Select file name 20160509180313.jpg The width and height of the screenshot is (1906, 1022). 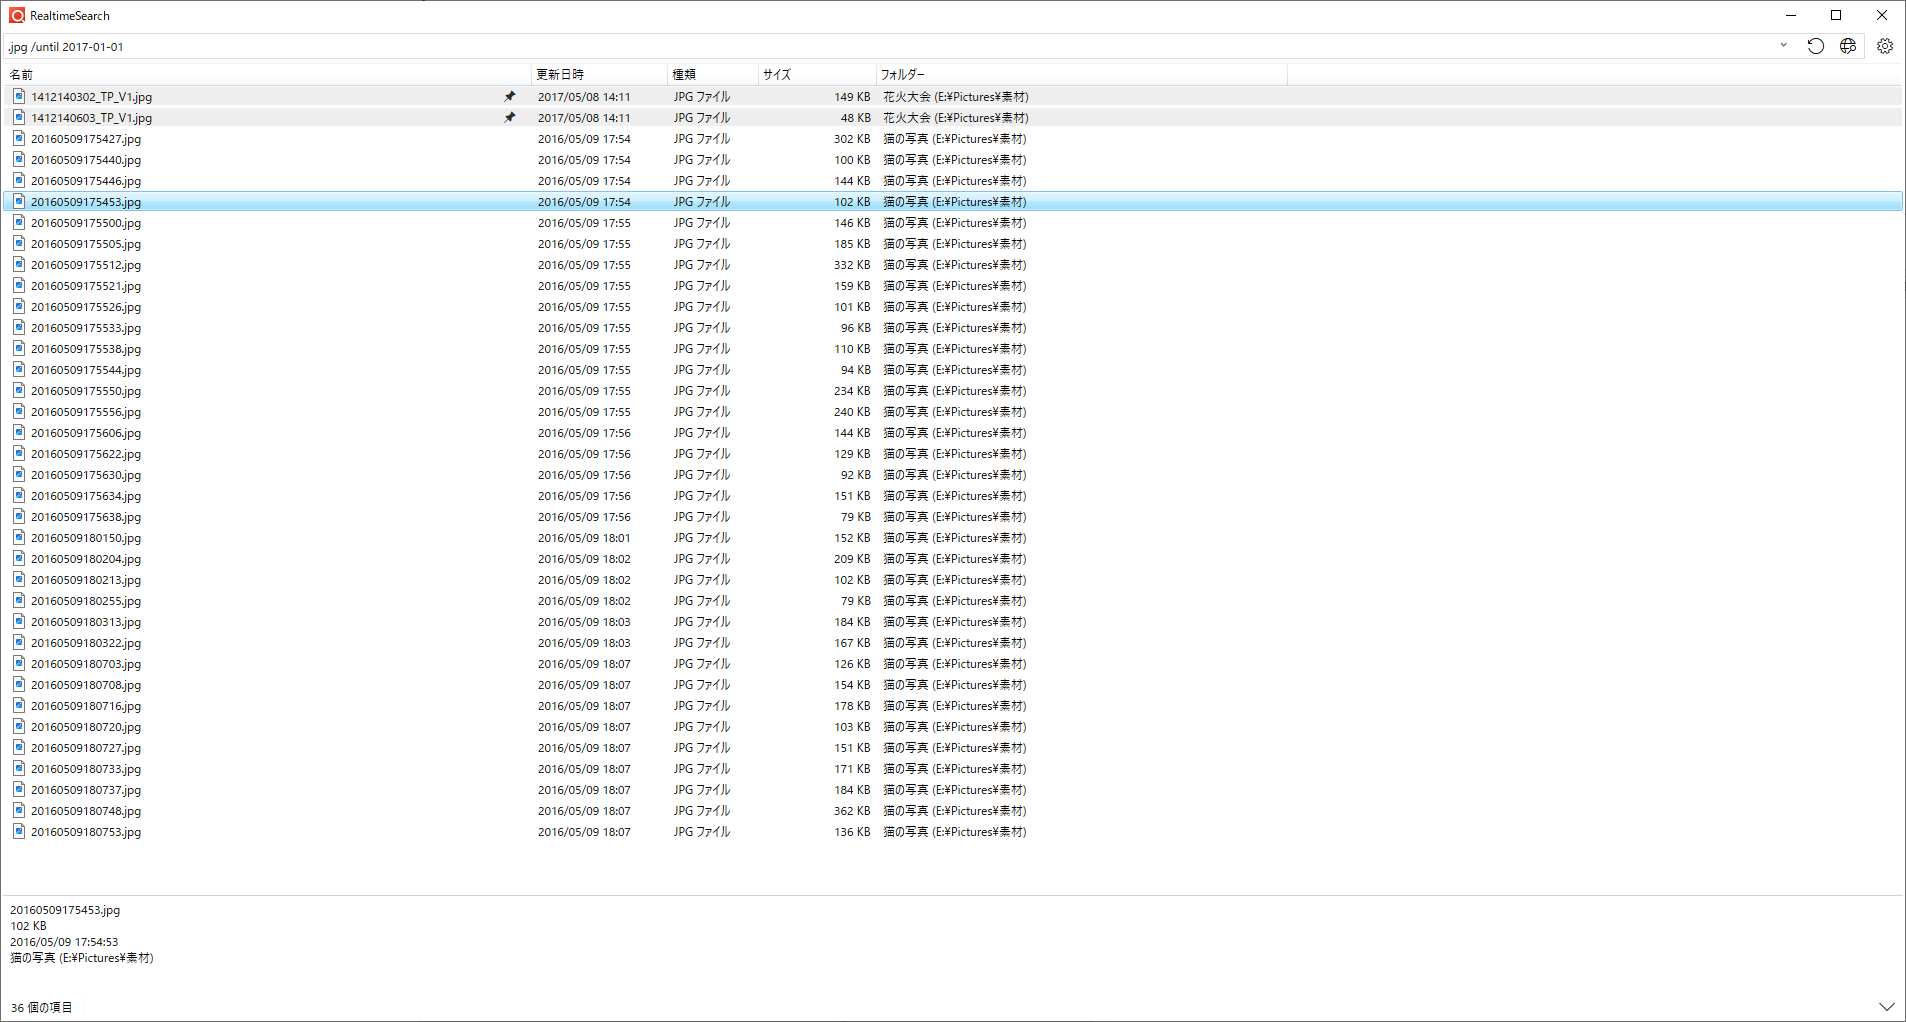tap(86, 622)
